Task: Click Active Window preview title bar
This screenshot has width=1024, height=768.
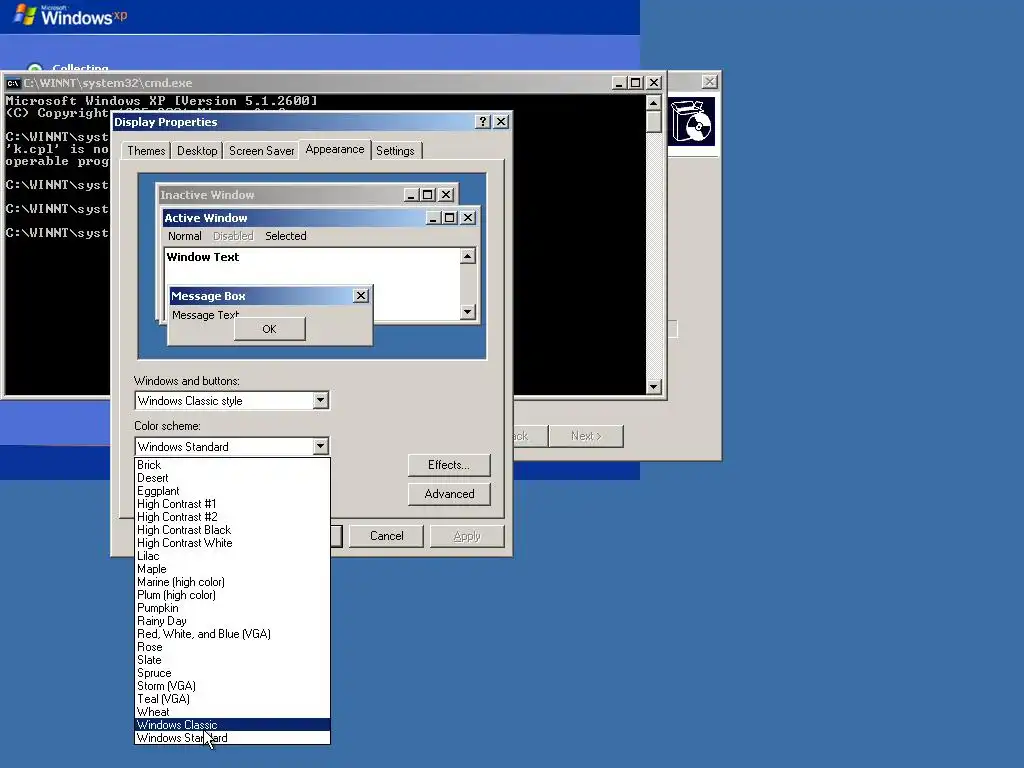Action: [321, 218]
